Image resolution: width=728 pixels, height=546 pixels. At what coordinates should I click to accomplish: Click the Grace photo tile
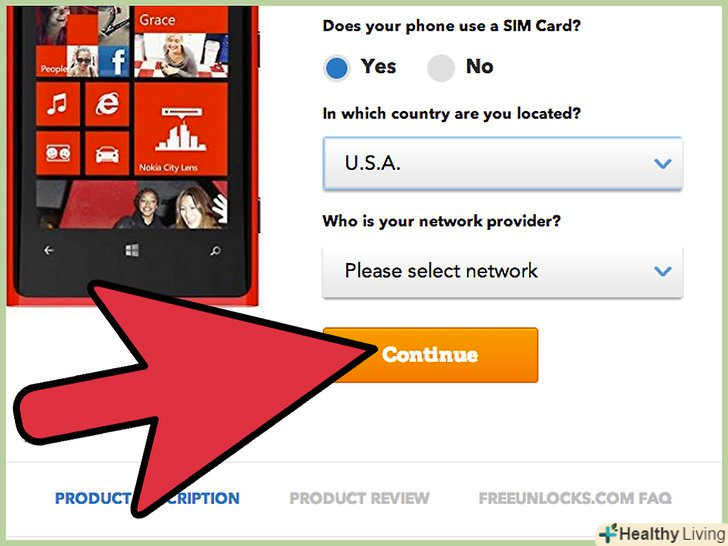coord(181,42)
